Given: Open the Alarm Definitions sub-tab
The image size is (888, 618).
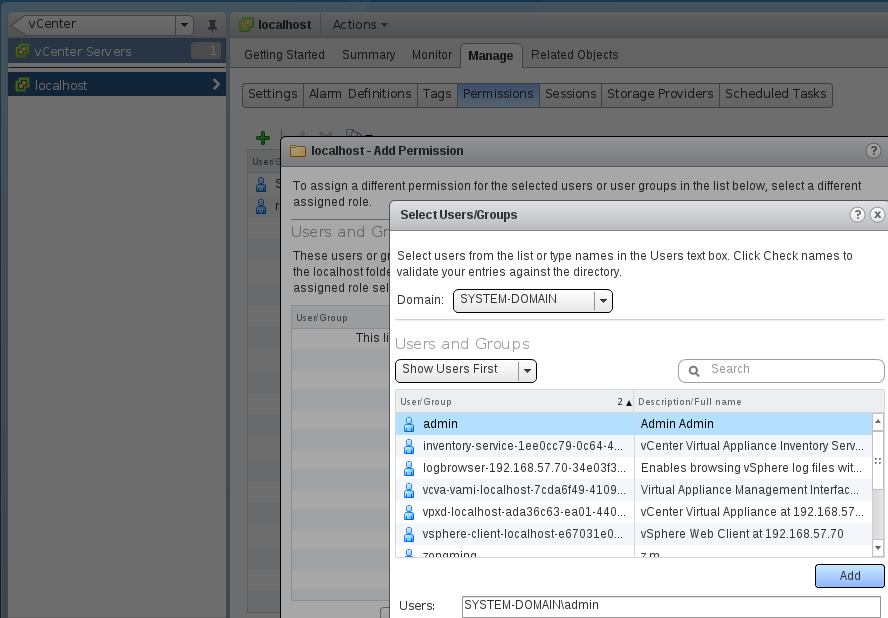Looking at the screenshot, I should [x=360, y=94].
